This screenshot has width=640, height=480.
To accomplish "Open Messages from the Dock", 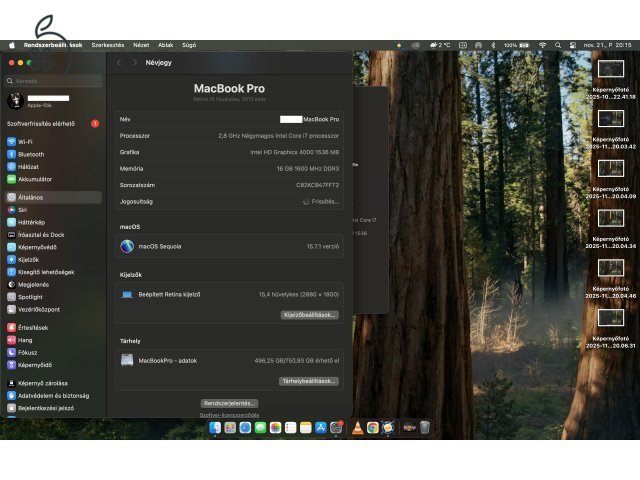I will pos(260,427).
